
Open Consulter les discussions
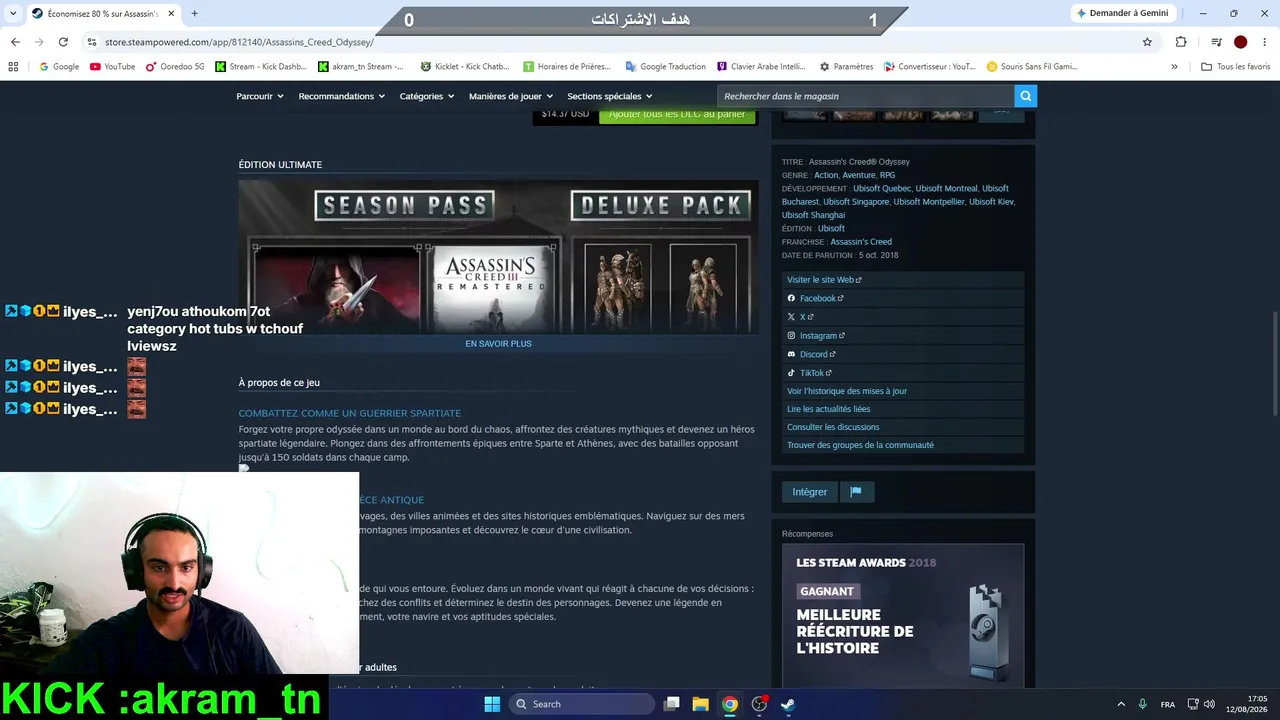pyautogui.click(x=833, y=427)
